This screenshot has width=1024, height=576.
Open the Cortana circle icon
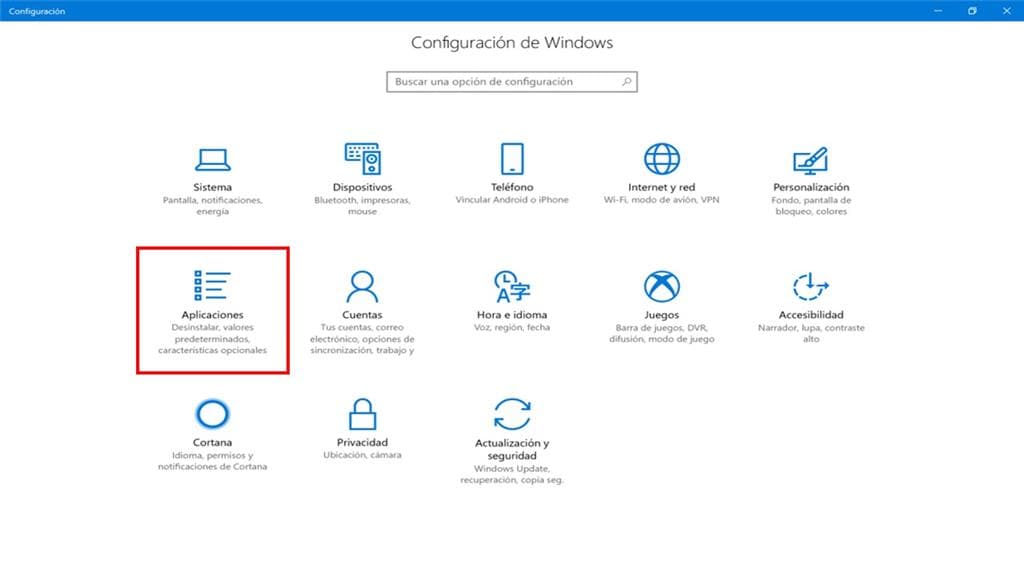coord(212,413)
